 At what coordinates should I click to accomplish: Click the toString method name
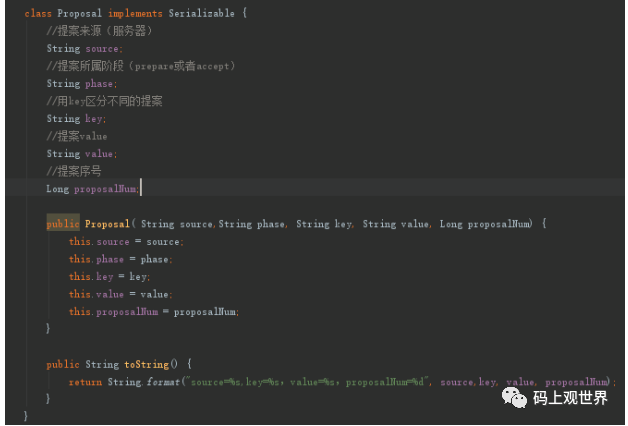[148, 364]
